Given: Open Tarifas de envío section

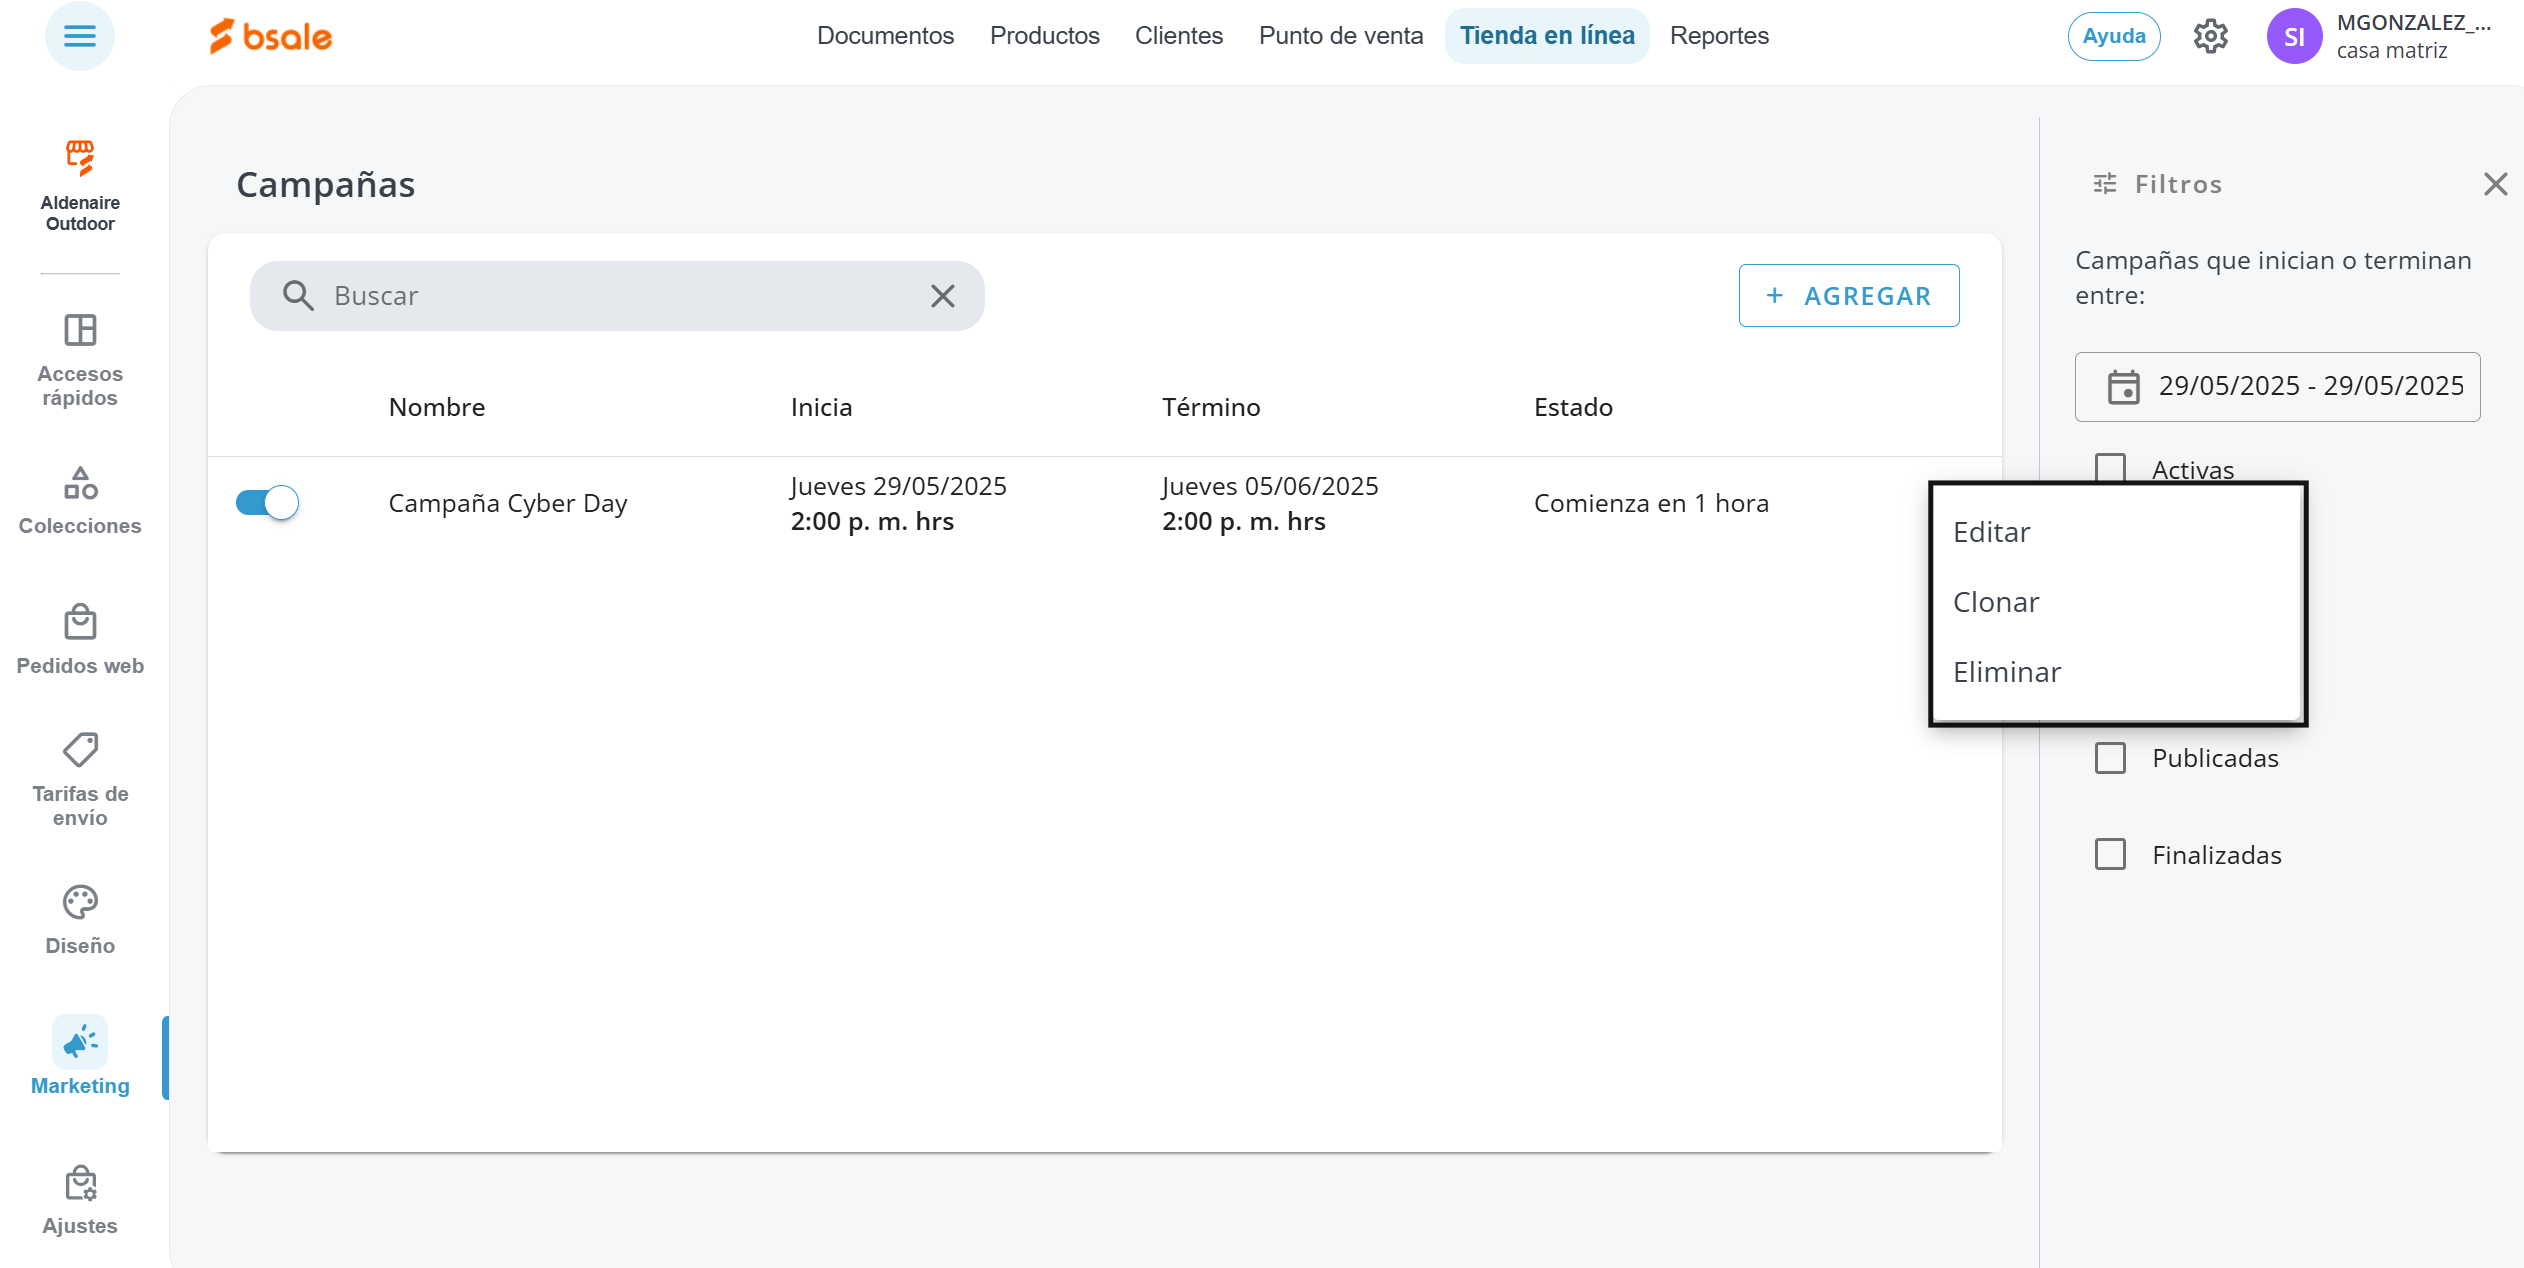Looking at the screenshot, I should point(80,780).
